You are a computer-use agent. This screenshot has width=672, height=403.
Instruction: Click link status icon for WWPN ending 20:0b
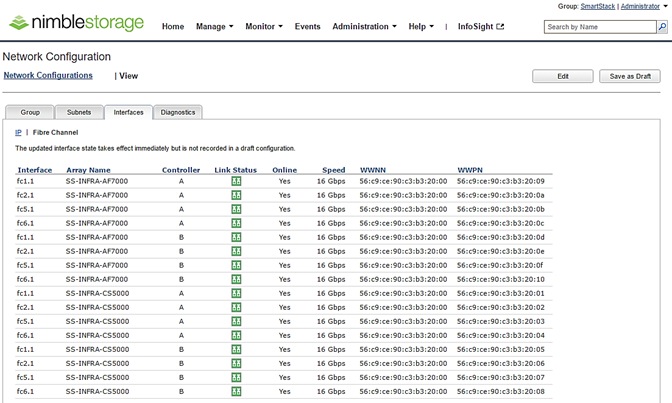(236, 209)
